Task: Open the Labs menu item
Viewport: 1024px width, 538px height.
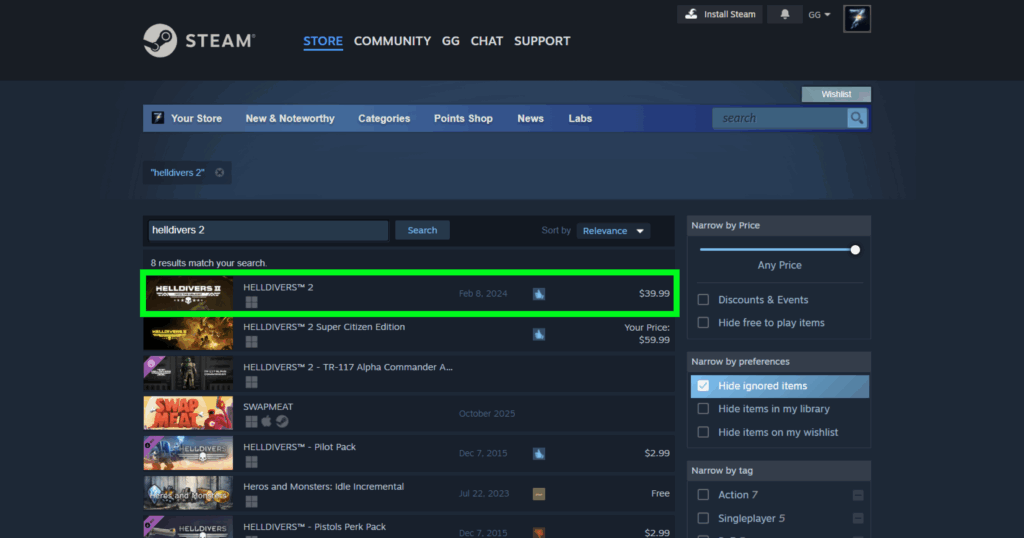Action: 580,118
